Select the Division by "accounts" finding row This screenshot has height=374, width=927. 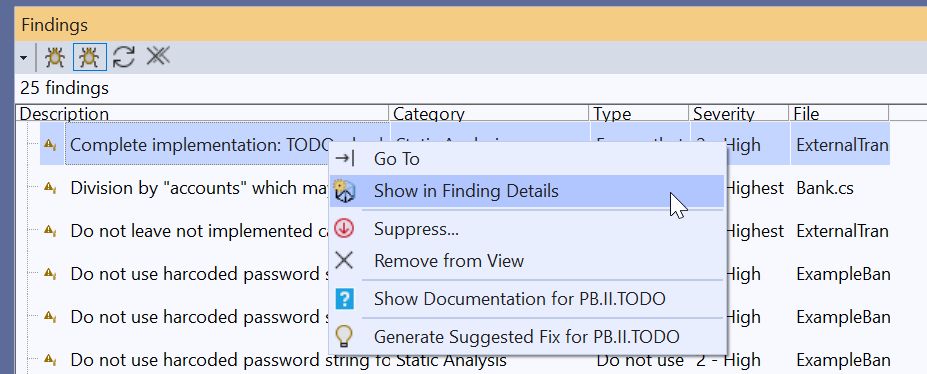(x=464, y=188)
